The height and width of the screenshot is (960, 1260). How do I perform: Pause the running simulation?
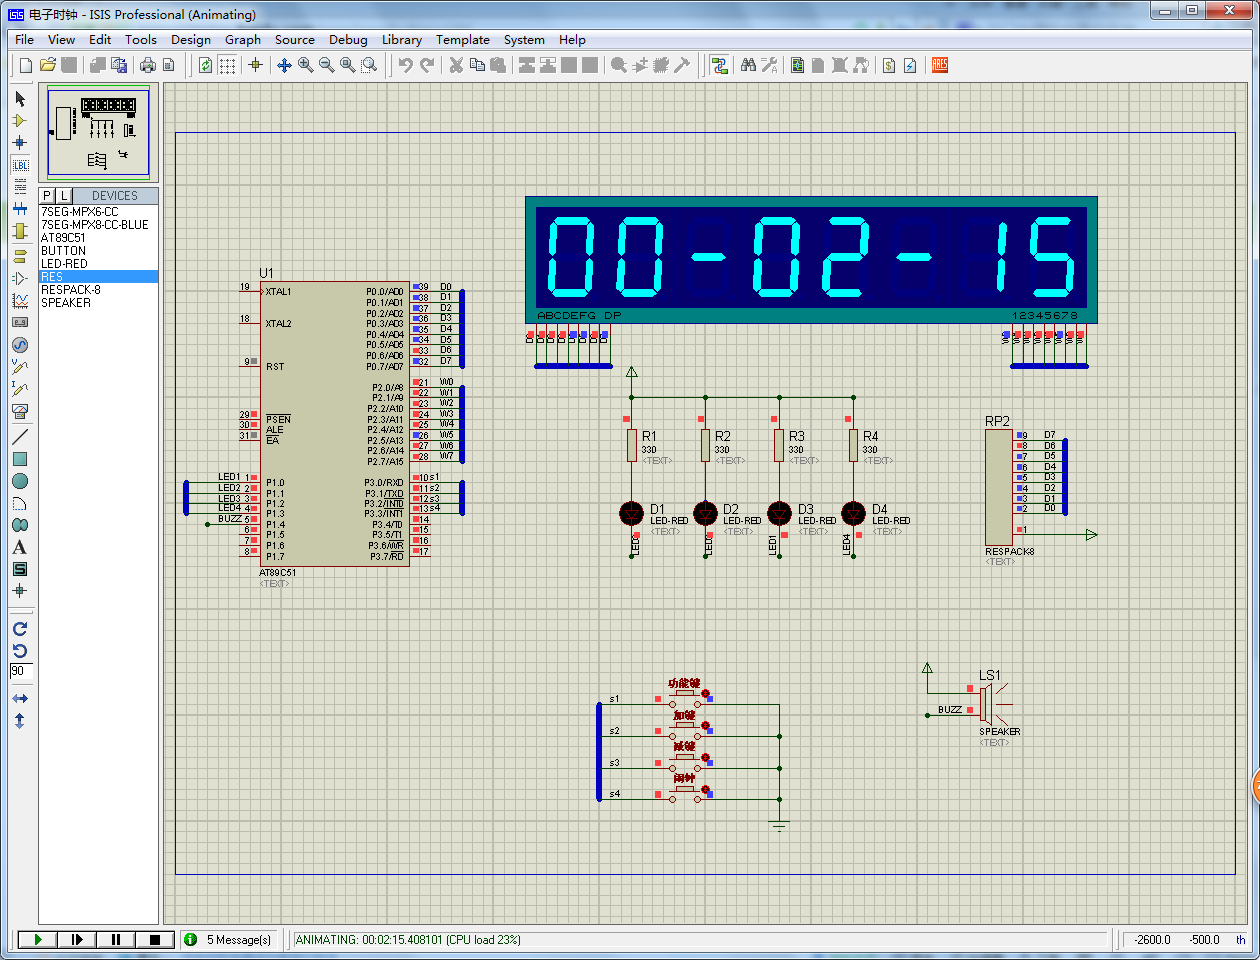[116, 940]
